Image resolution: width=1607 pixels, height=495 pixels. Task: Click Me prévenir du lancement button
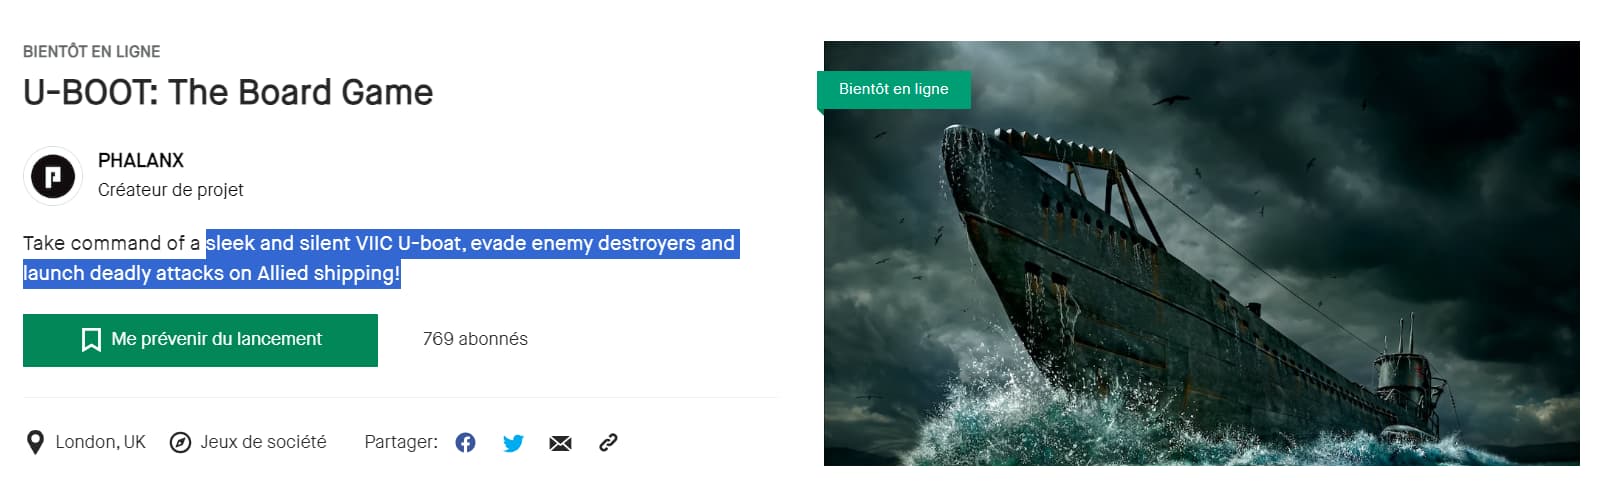tap(200, 340)
